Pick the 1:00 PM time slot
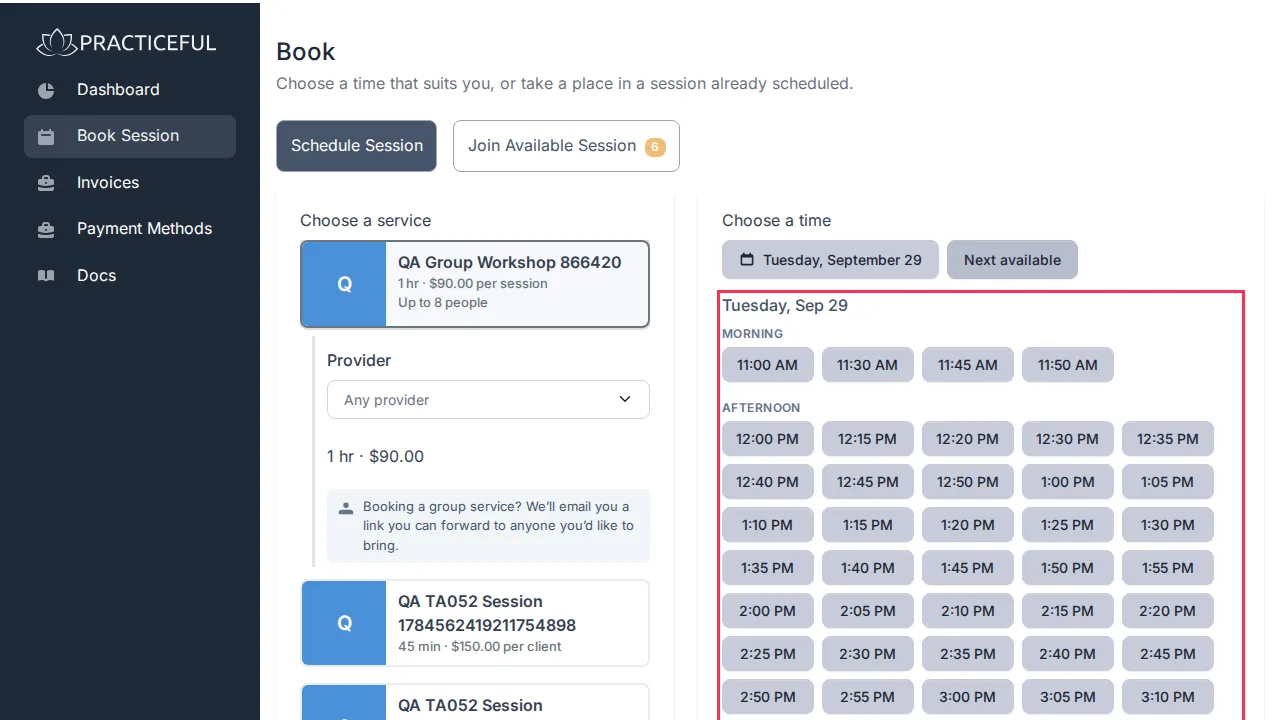Image resolution: width=1280 pixels, height=720 pixels. tap(1068, 482)
